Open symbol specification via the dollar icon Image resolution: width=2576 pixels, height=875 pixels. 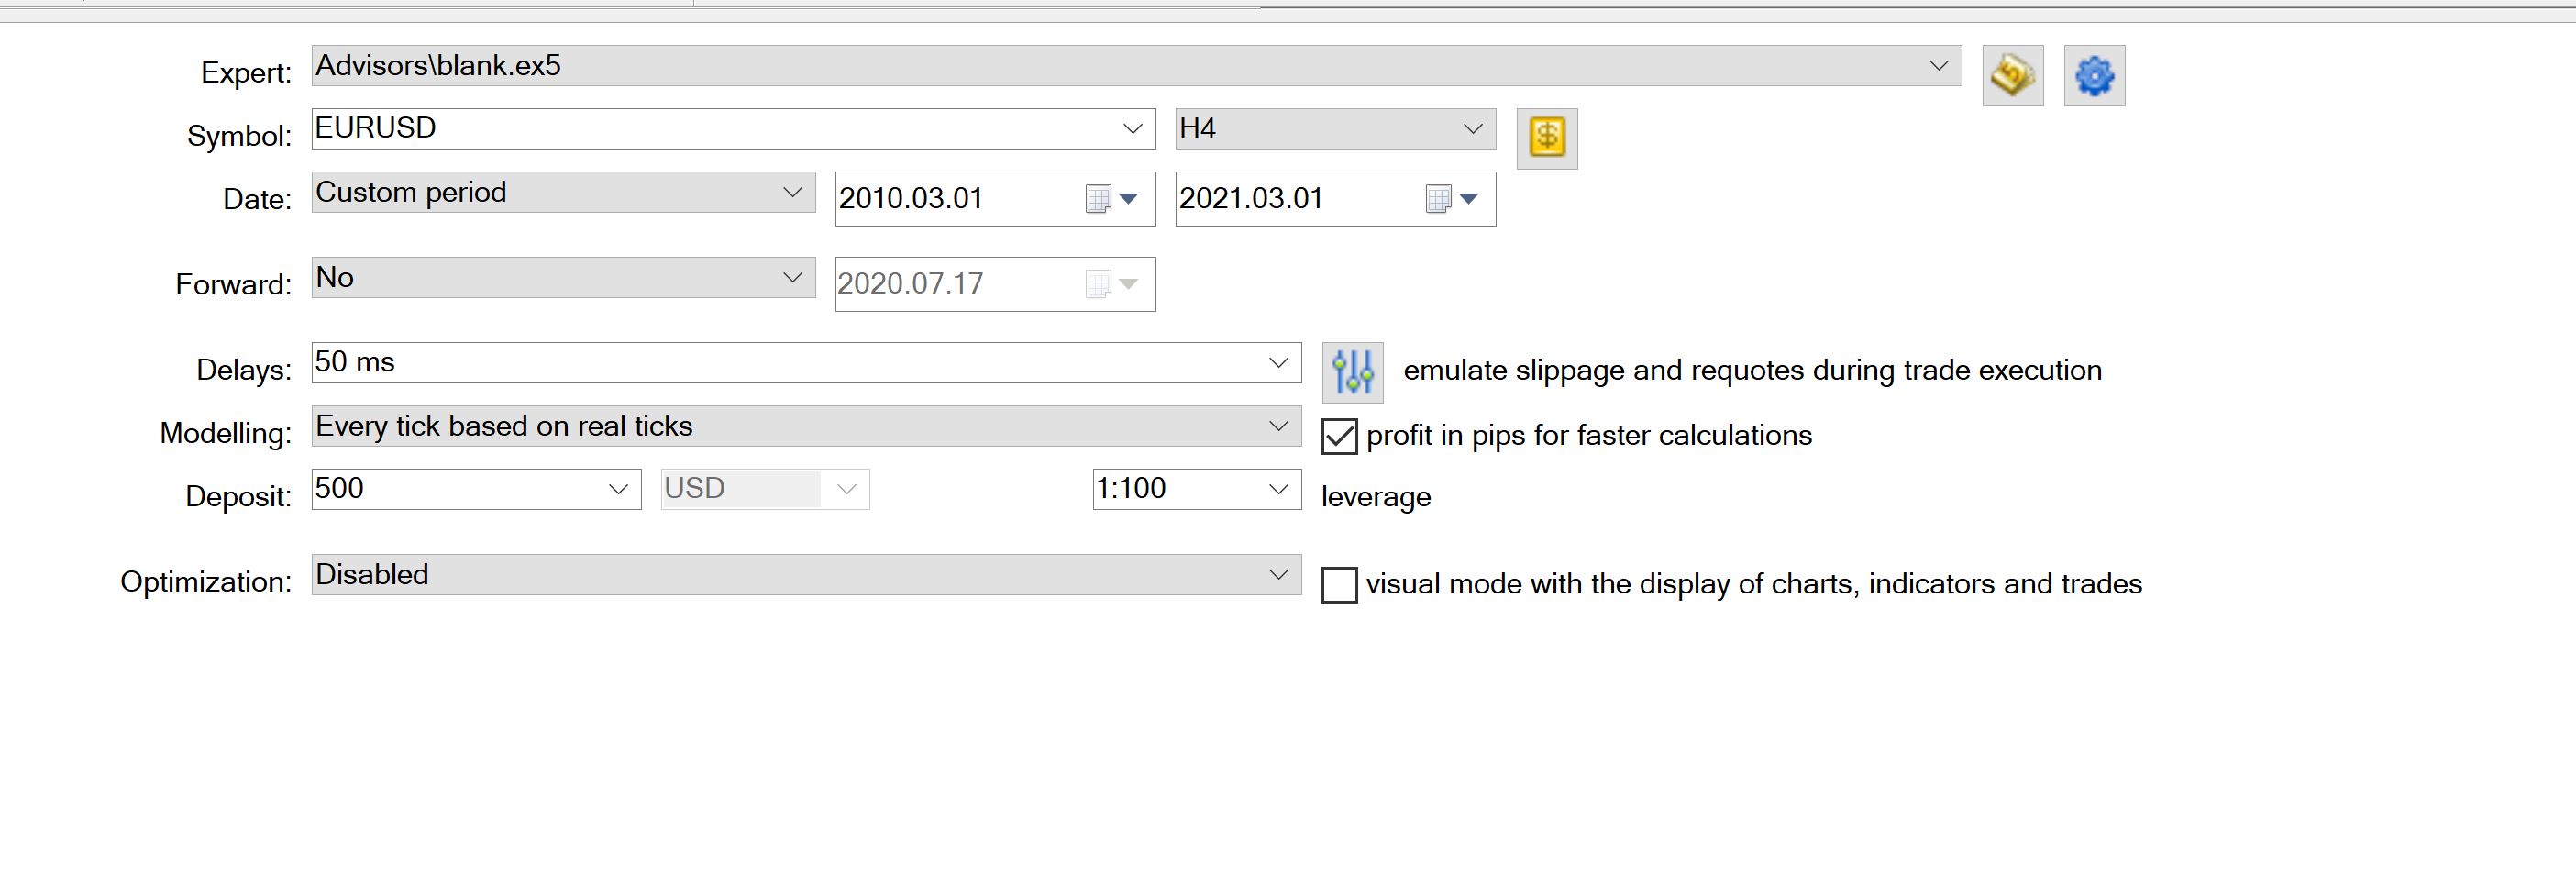tap(1547, 138)
